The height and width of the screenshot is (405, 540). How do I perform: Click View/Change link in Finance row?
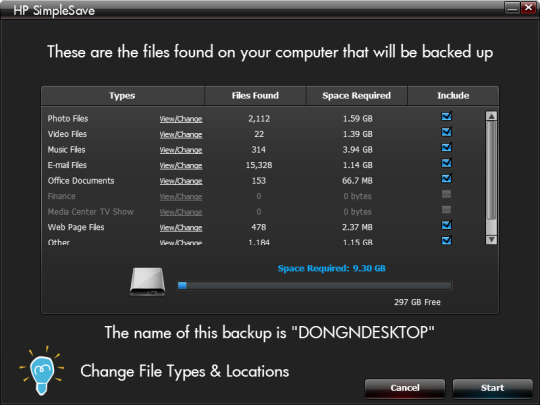(x=181, y=196)
